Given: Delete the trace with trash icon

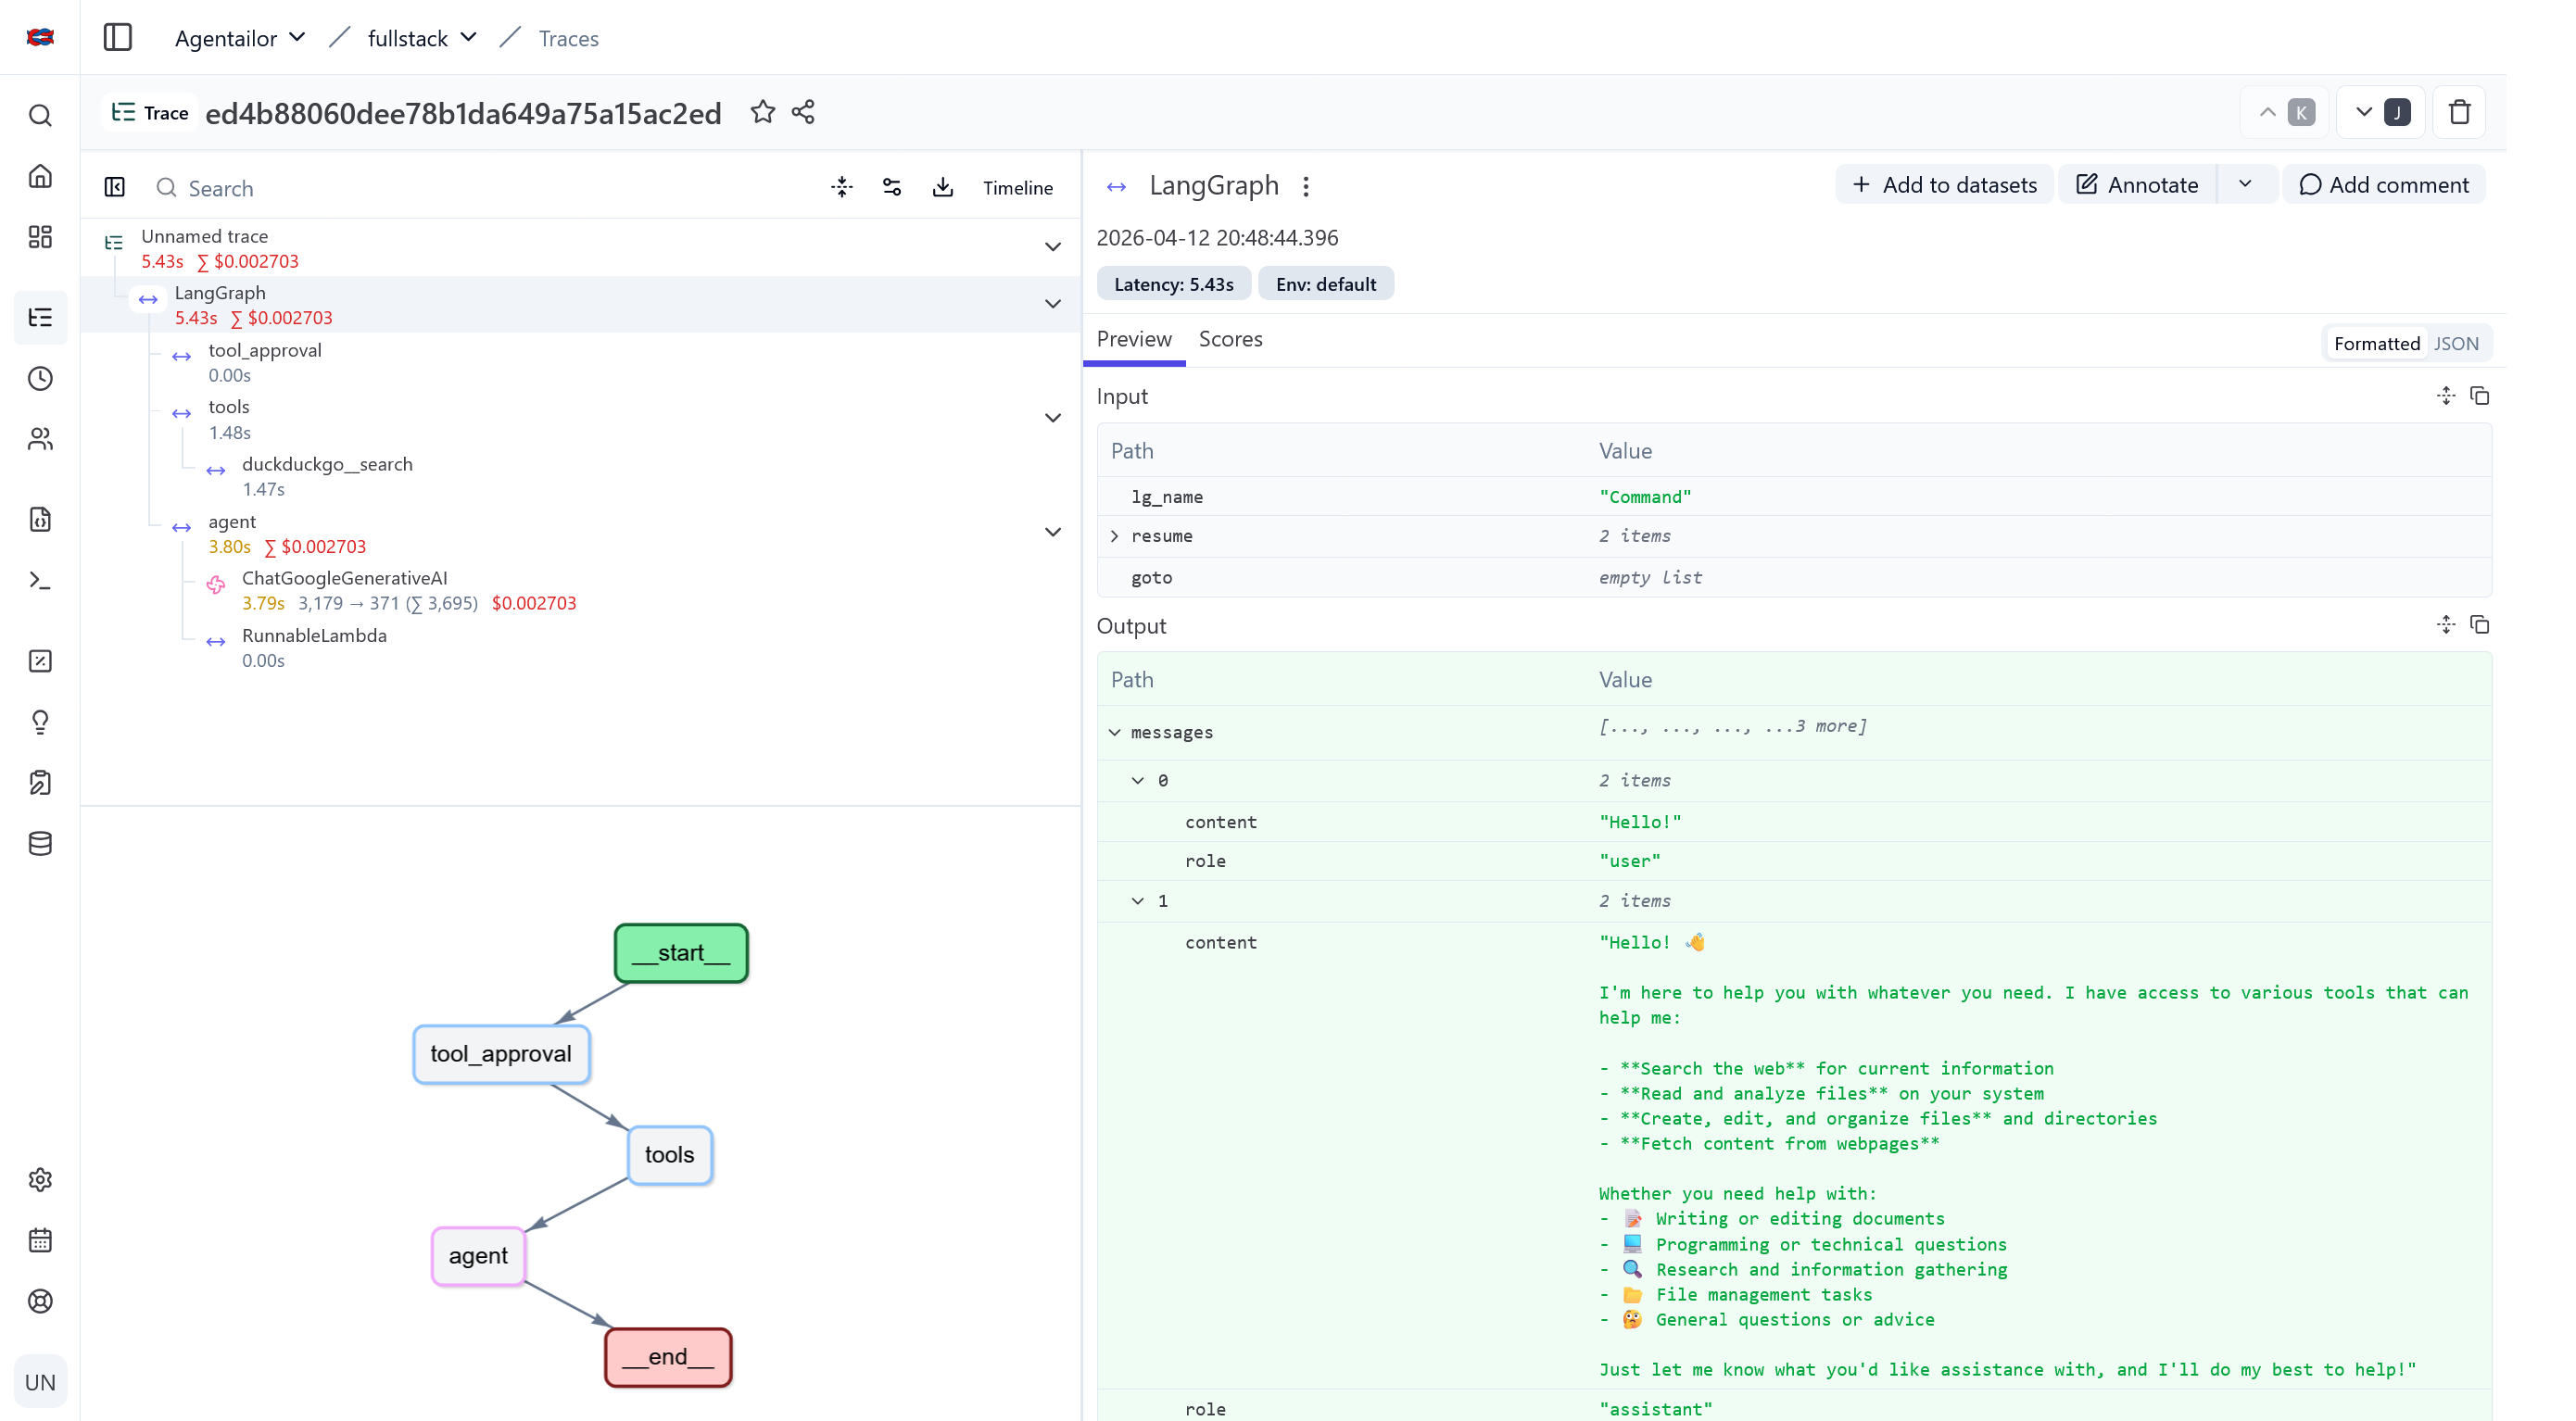Looking at the screenshot, I should [2459, 112].
